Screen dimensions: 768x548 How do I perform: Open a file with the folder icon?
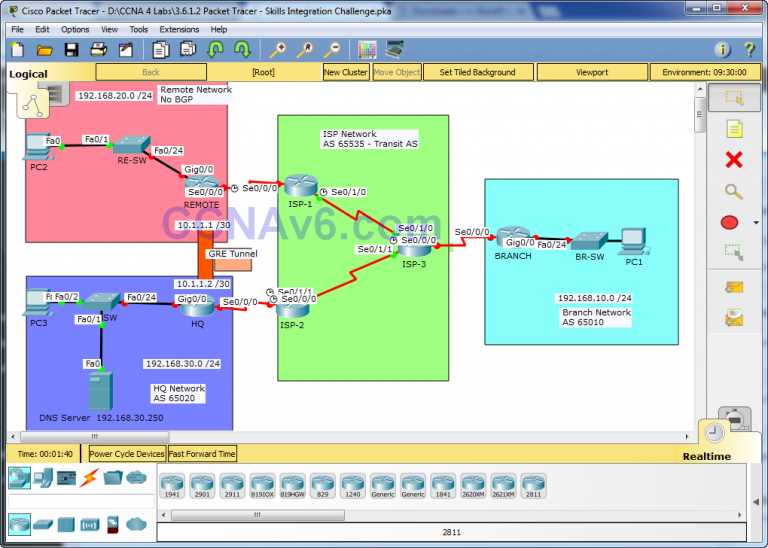click(44, 50)
